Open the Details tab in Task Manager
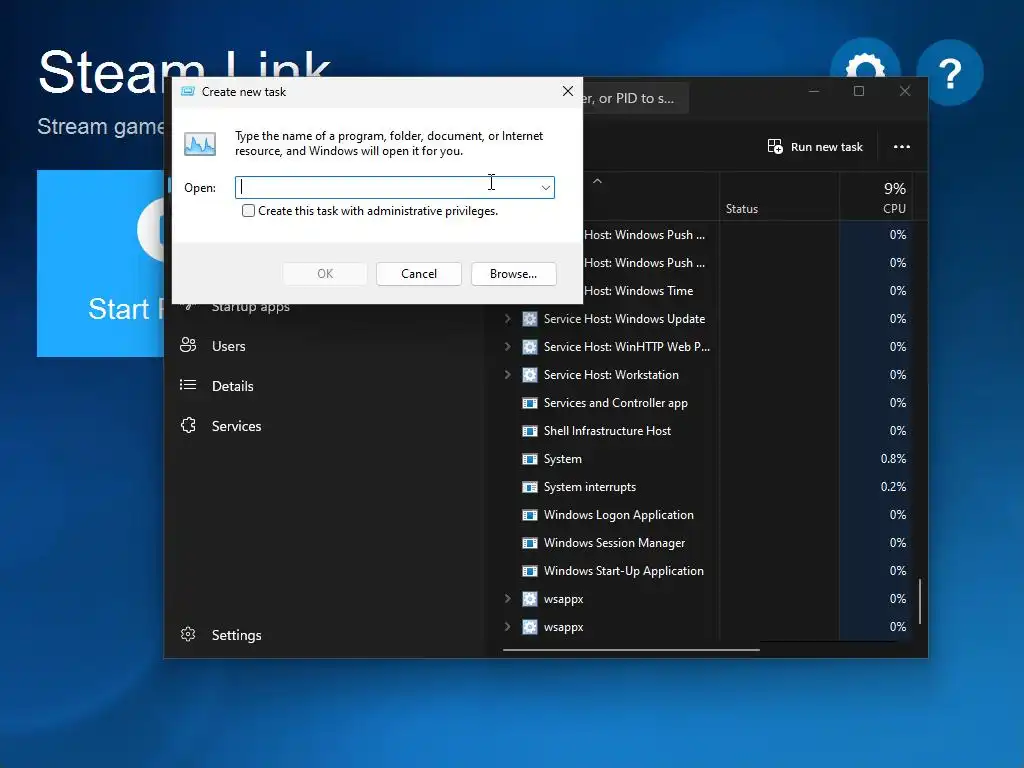The height and width of the screenshot is (768, 1024). tap(232, 386)
